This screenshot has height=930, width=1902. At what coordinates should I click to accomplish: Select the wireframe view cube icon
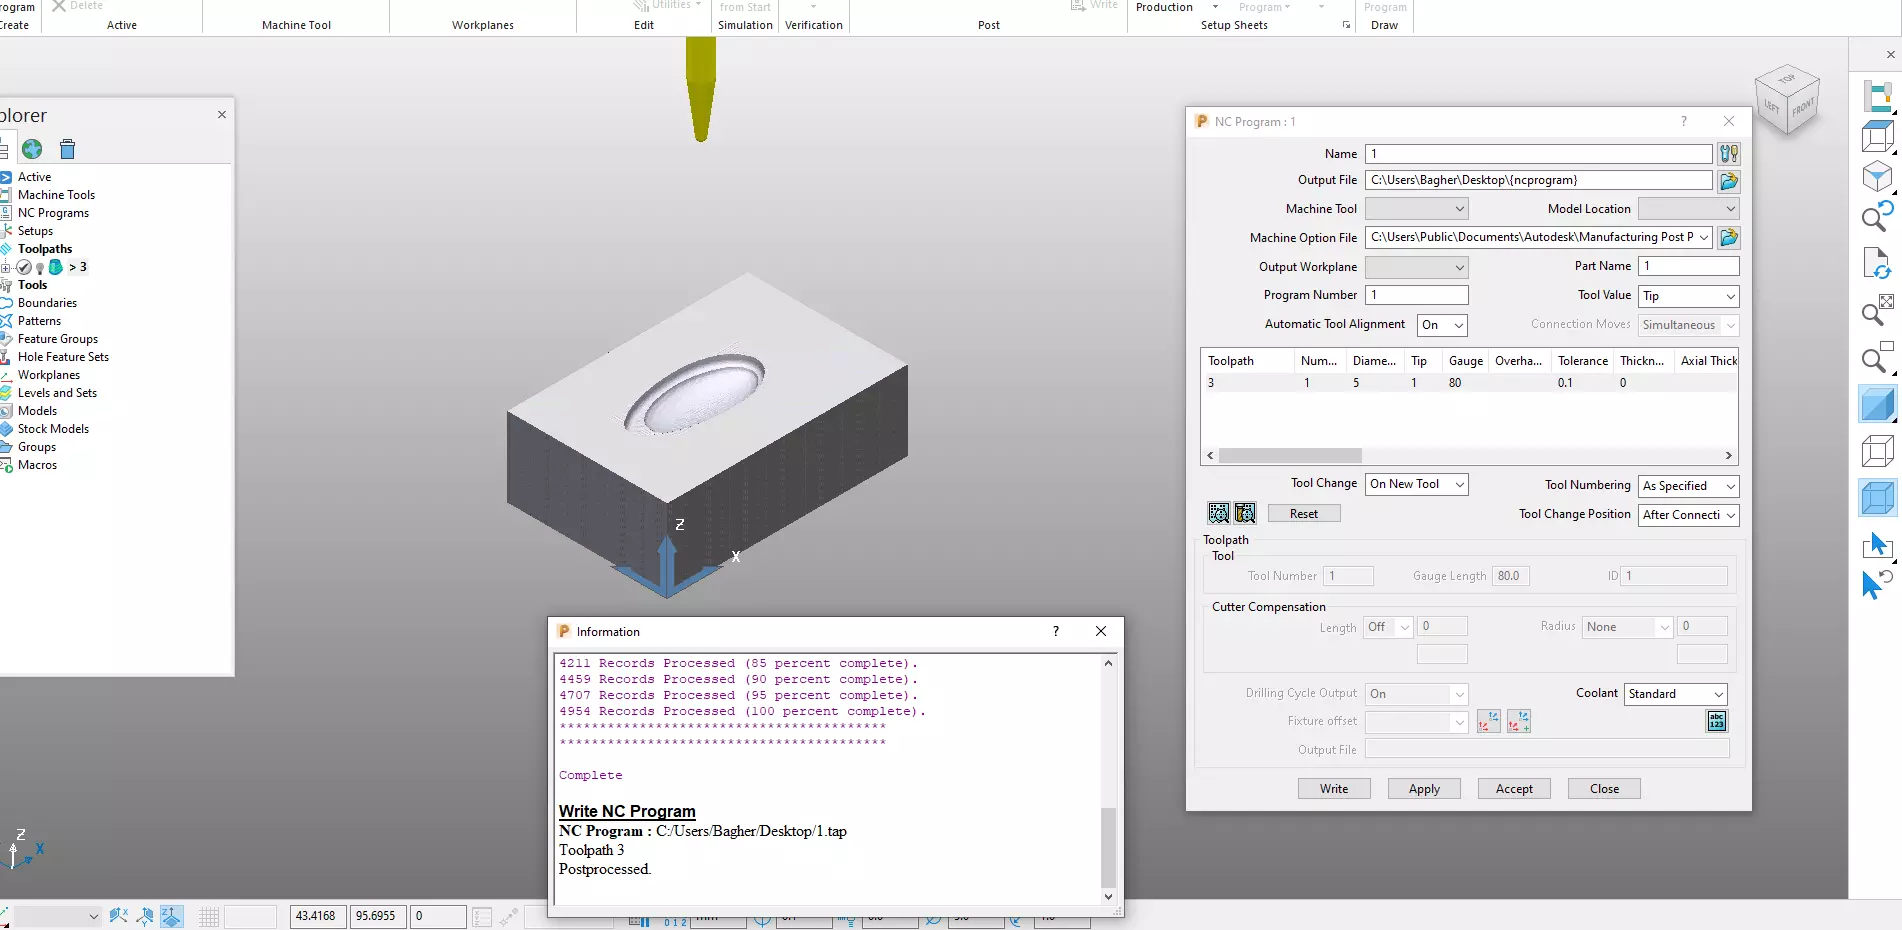tap(1877, 451)
